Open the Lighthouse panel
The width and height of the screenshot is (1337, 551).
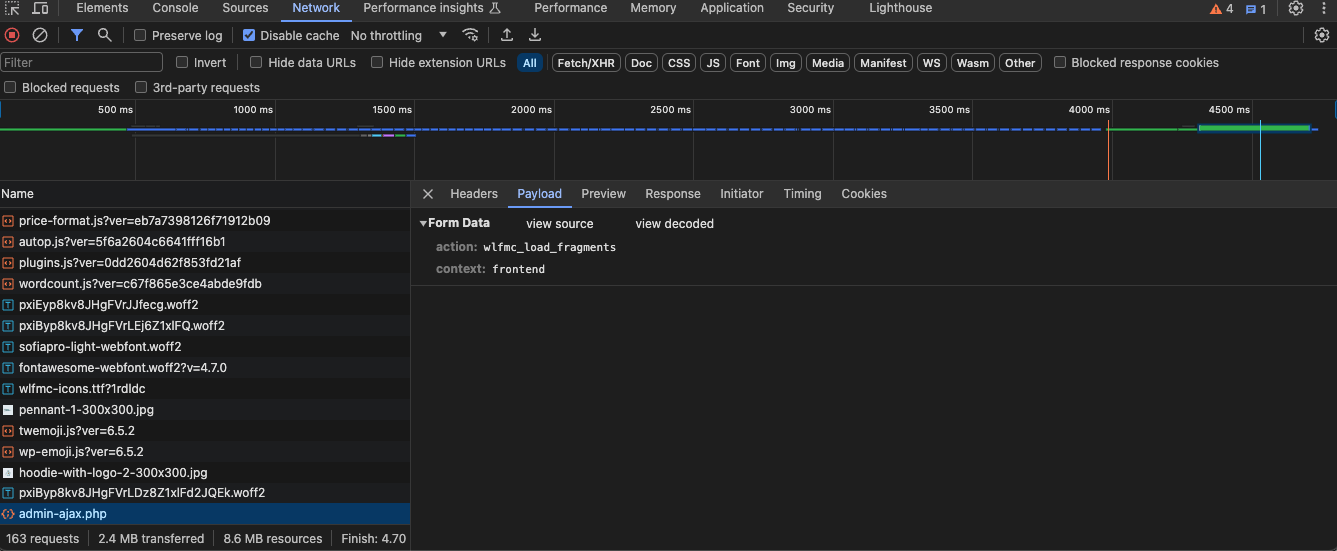900,8
